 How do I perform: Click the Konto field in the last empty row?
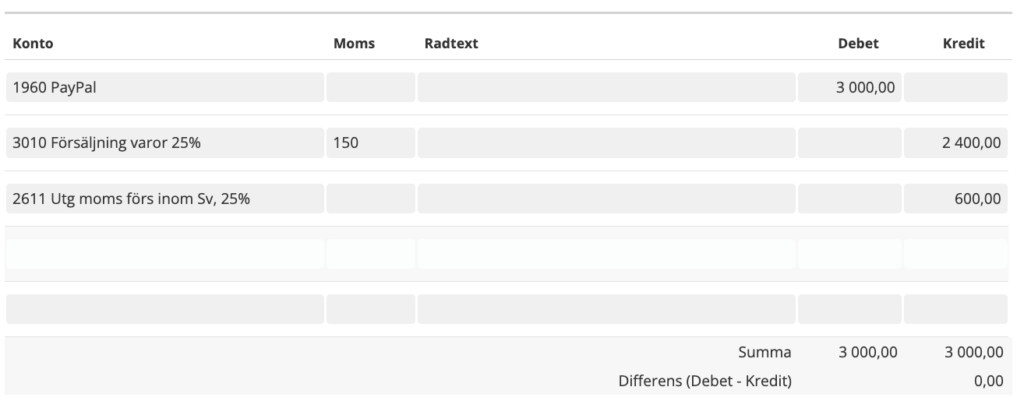164,309
